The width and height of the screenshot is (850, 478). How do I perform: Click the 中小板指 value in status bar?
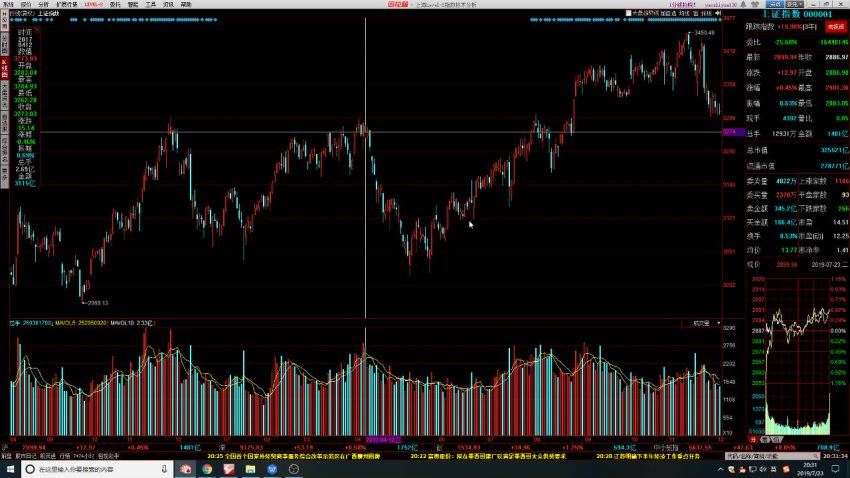point(700,448)
